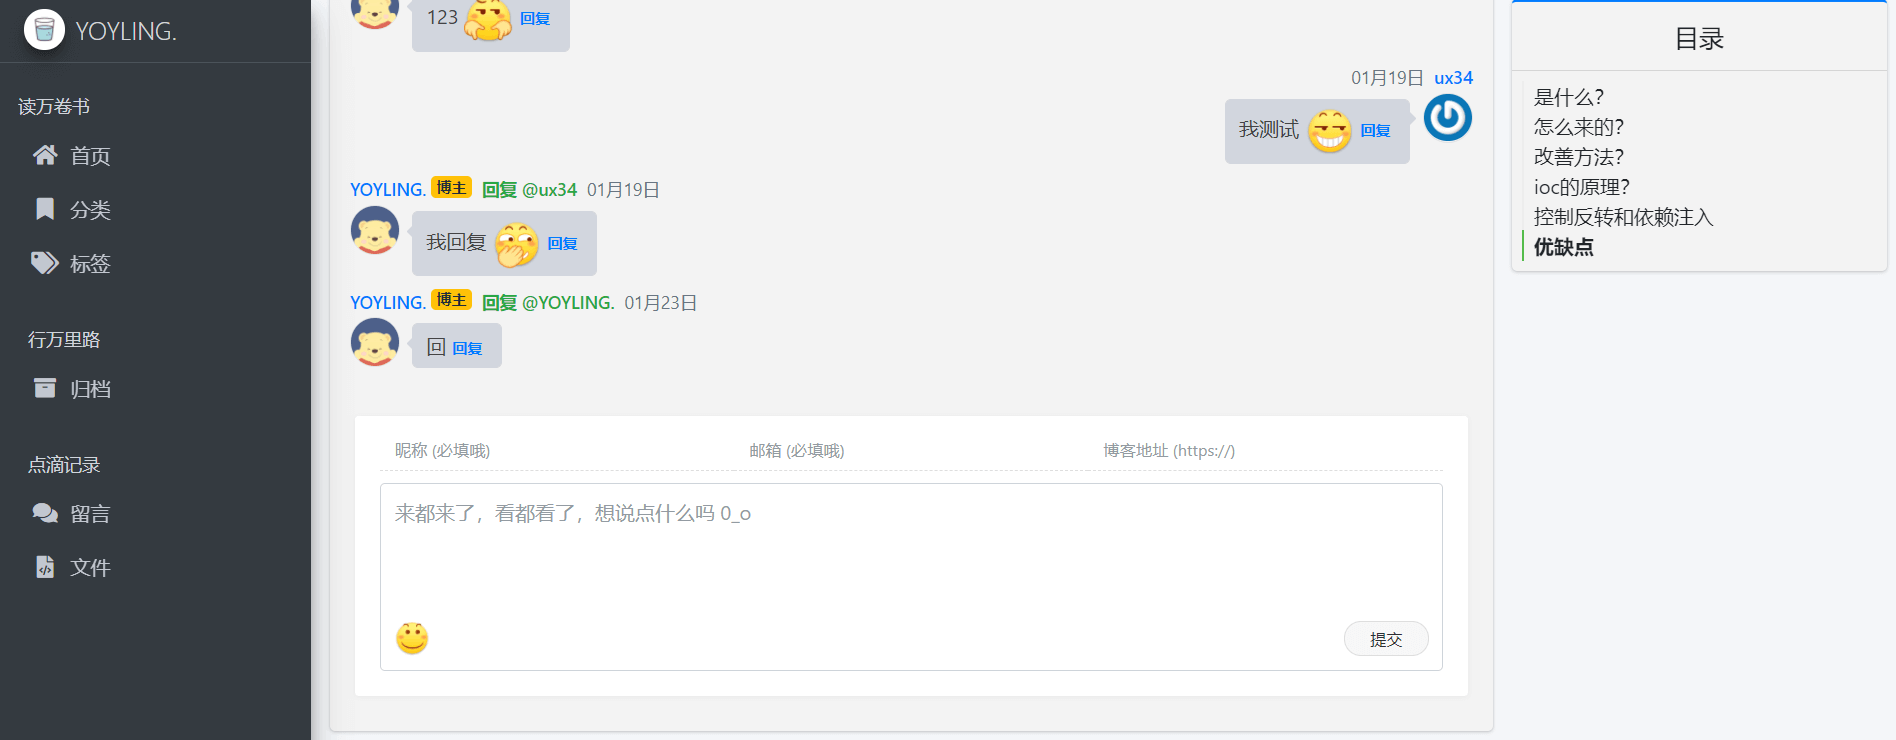The width and height of the screenshot is (1896, 740).
Task: Click ux34's blue power avatar
Action: 1448,118
